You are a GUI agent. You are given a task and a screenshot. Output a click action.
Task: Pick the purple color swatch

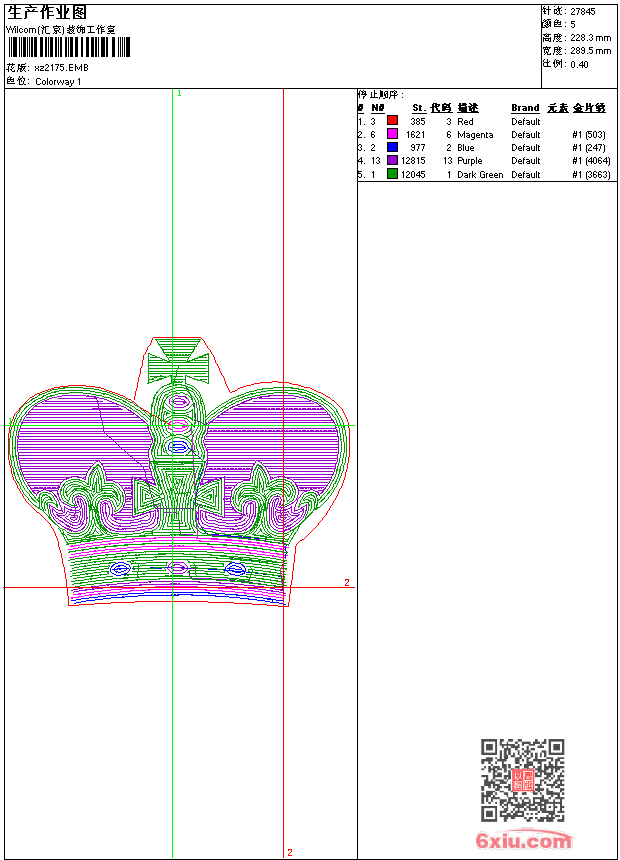click(392, 160)
